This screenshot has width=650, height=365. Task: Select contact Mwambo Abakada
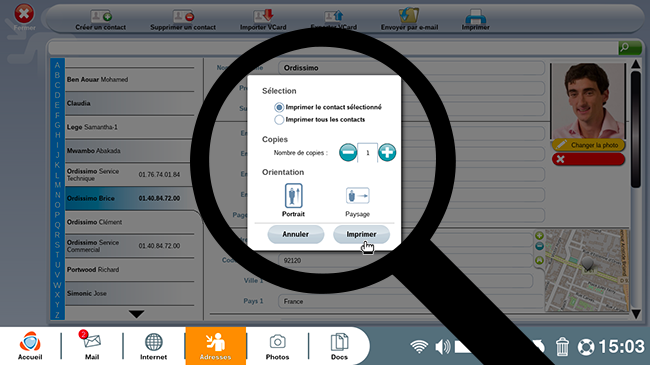coord(130,151)
